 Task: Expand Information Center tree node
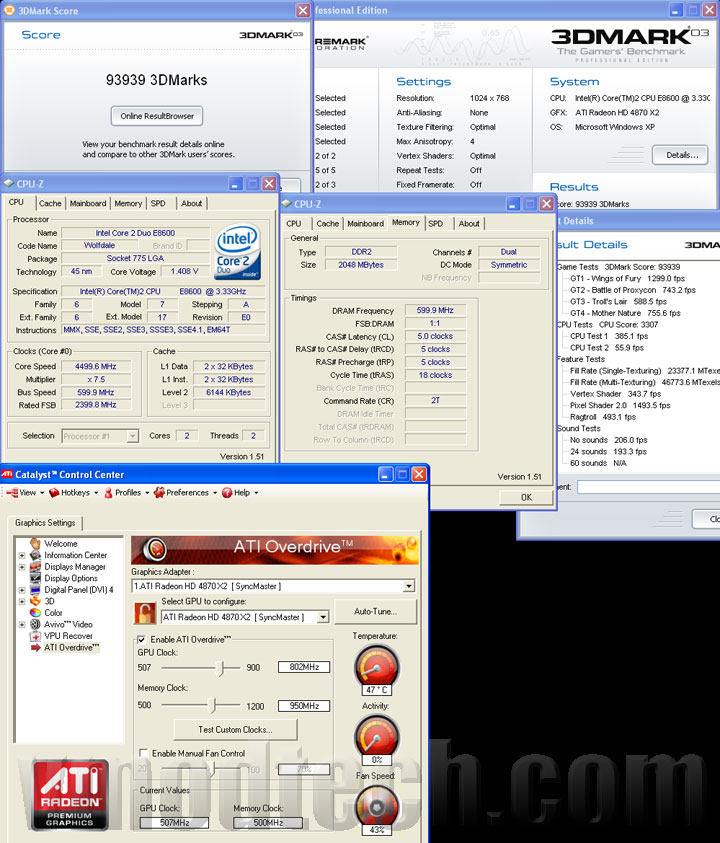[x=22, y=555]
